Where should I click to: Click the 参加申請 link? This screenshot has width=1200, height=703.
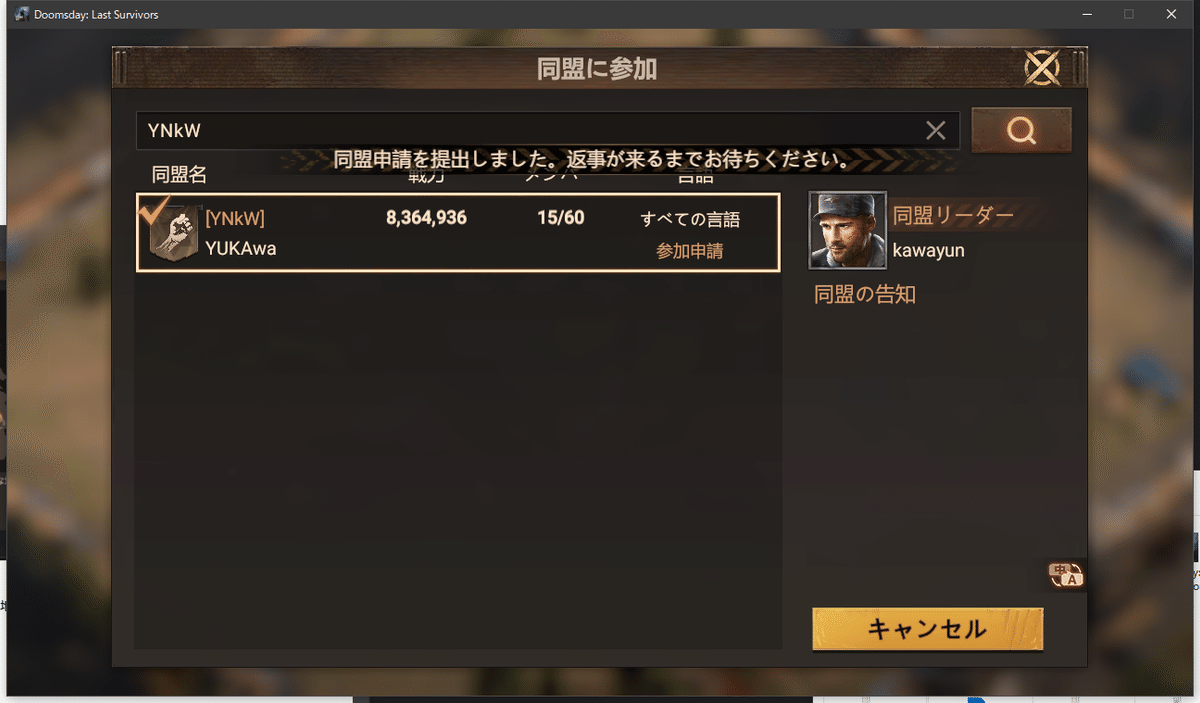click(x=689, y=251)
